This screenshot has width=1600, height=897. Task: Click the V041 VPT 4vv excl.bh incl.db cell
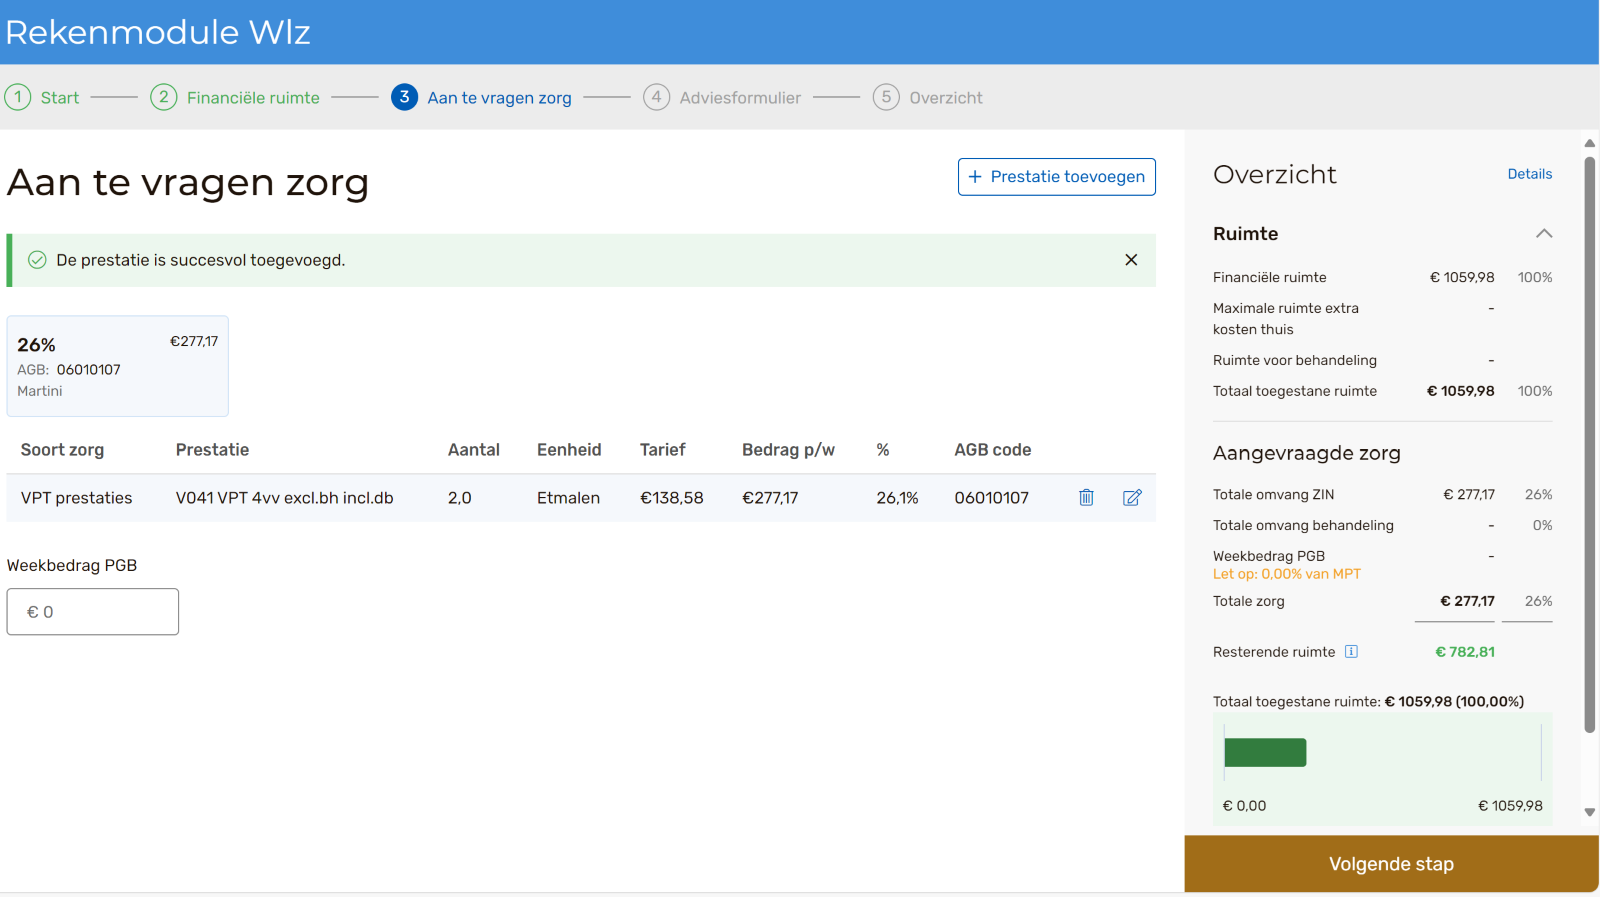[285, 498]
